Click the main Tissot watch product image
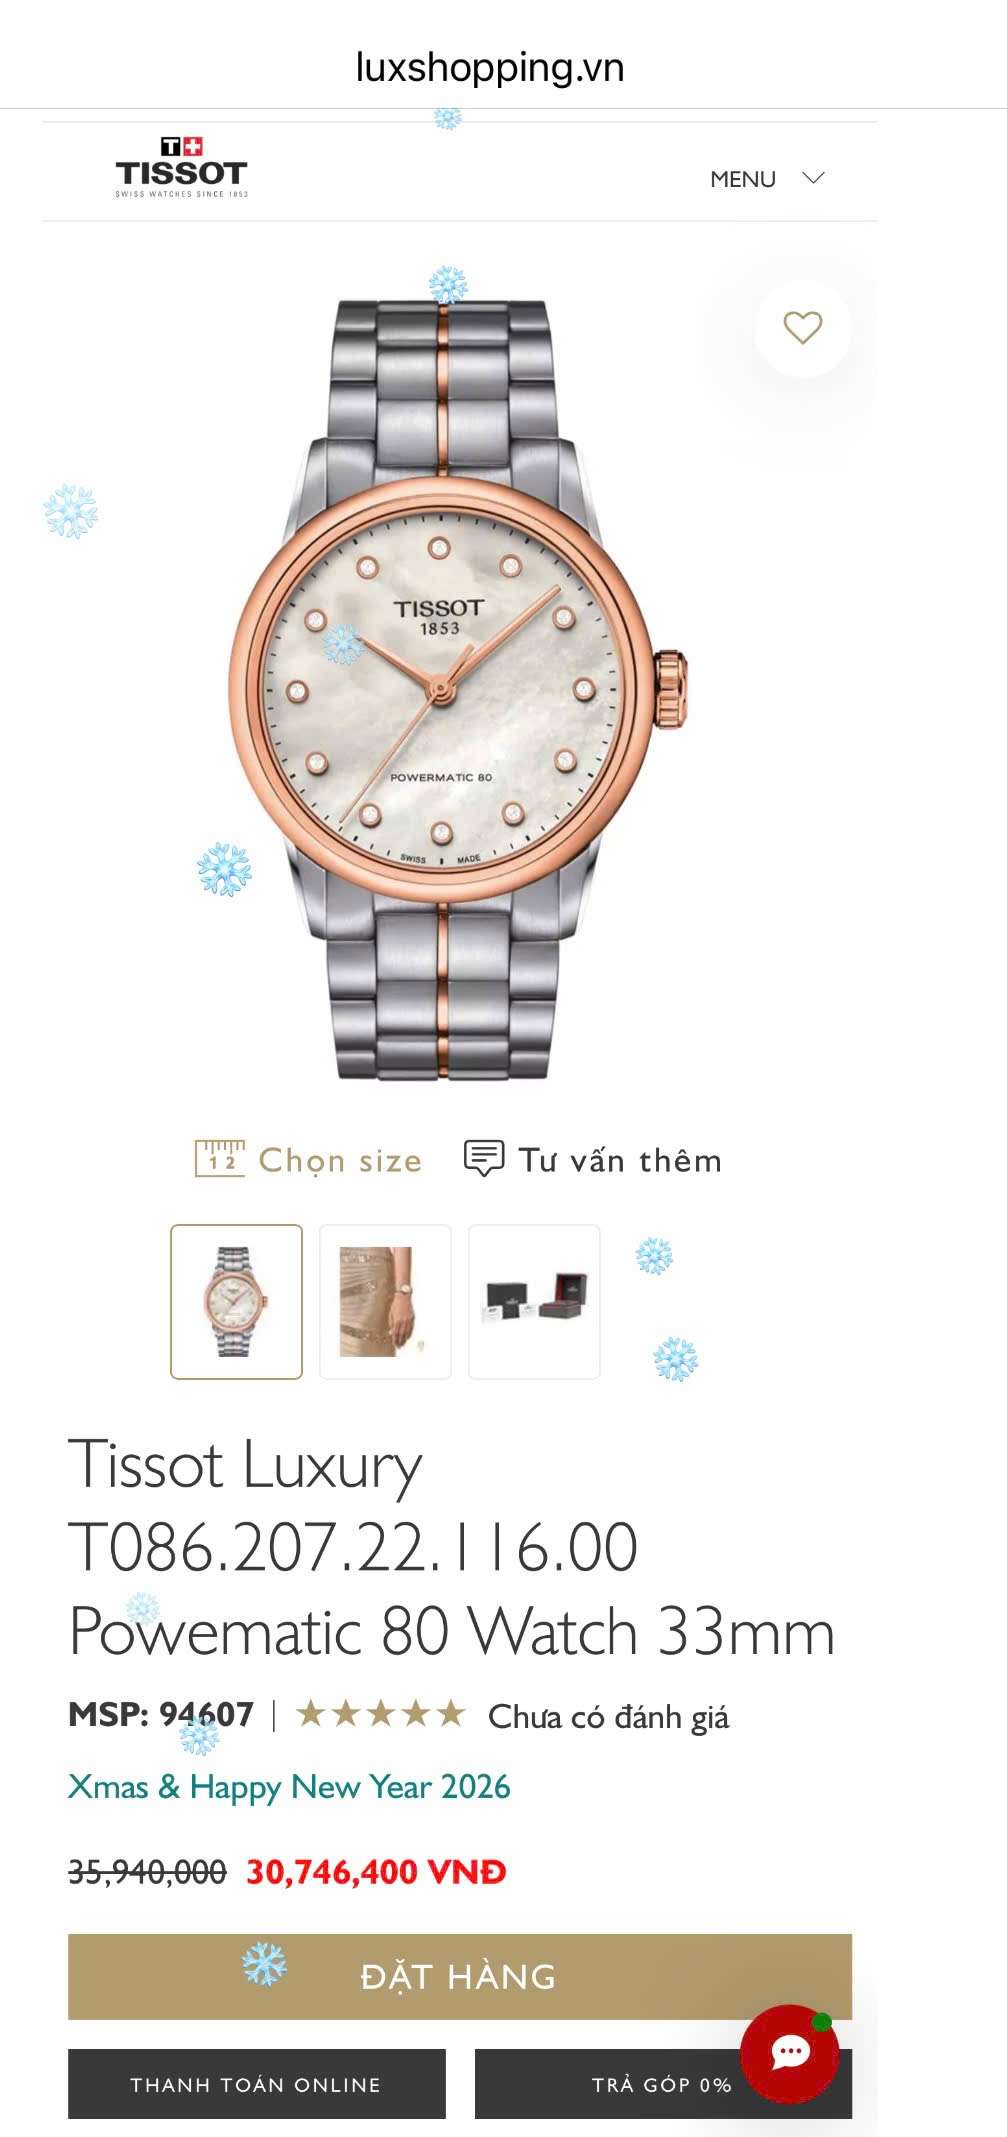The width and height of the screenshot is (1007, 2137). (460, 690)
